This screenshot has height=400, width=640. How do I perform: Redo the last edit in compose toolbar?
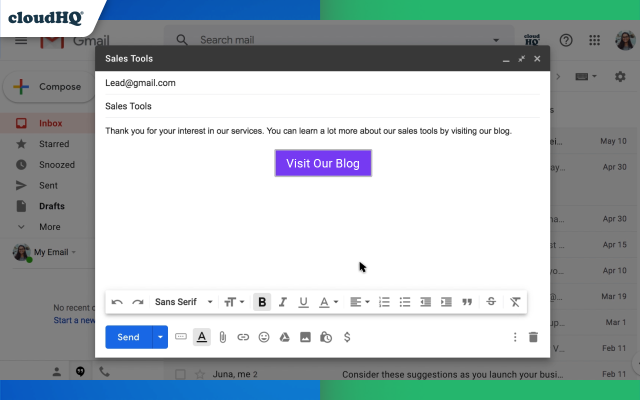tap(138, 302)
